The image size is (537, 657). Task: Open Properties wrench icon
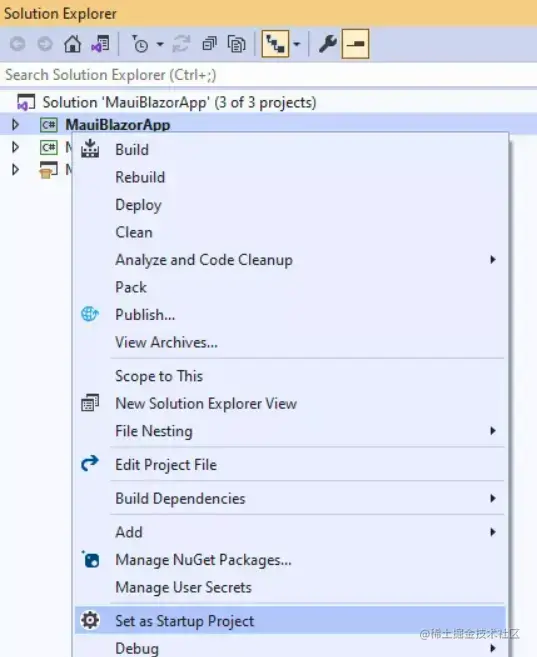point(327,44)
